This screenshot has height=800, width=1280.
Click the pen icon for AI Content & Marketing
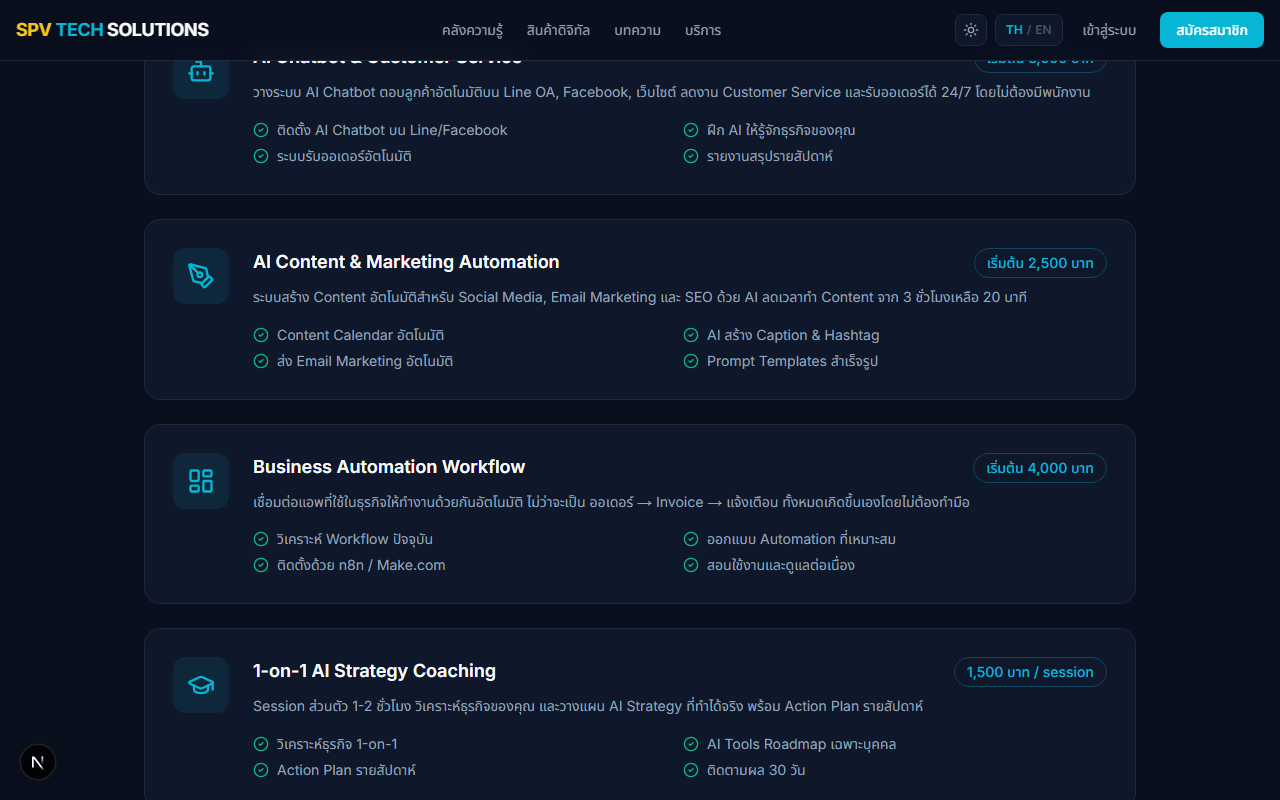tap(201, 276)
